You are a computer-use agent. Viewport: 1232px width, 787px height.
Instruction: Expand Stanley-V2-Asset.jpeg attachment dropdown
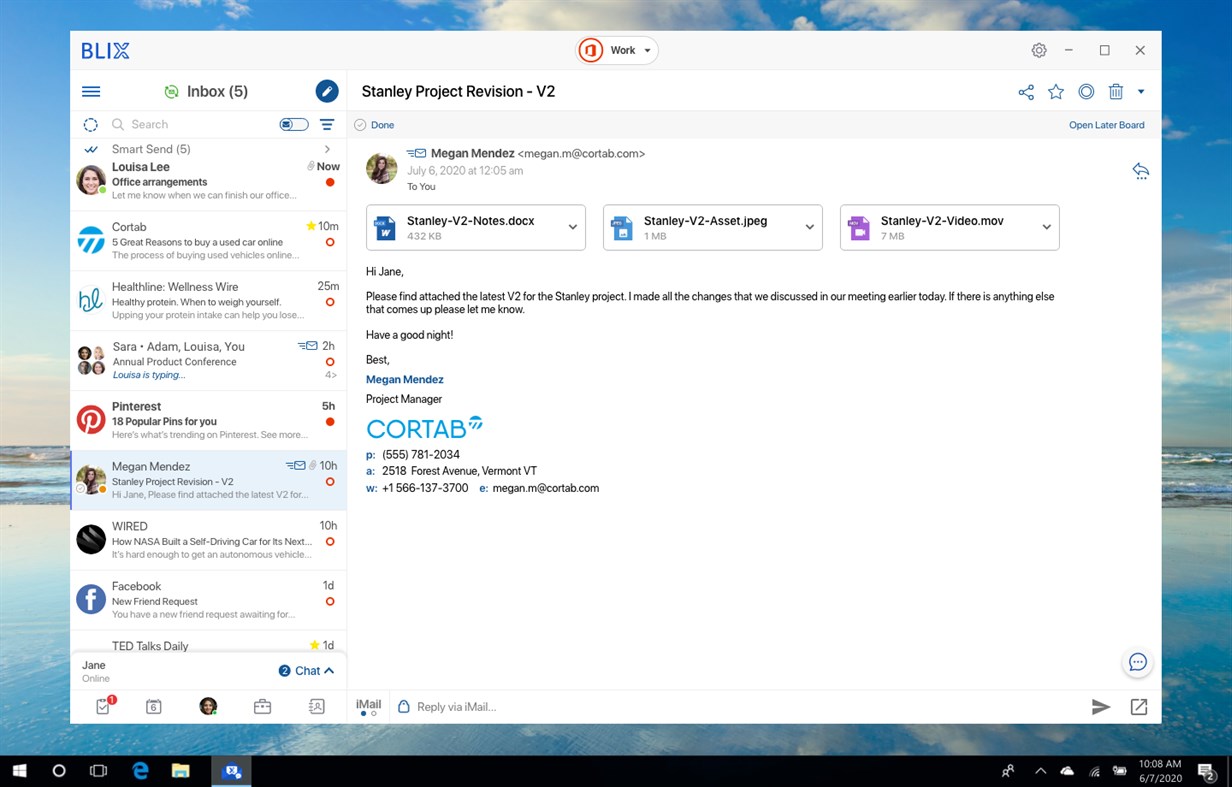[x=810, y=227]
